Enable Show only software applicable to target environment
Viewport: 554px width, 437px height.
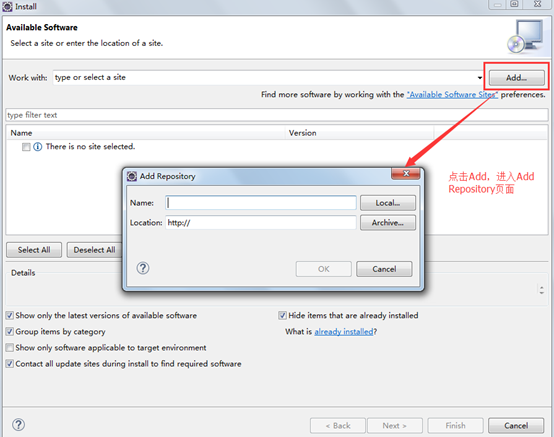[x=10, y=348]
